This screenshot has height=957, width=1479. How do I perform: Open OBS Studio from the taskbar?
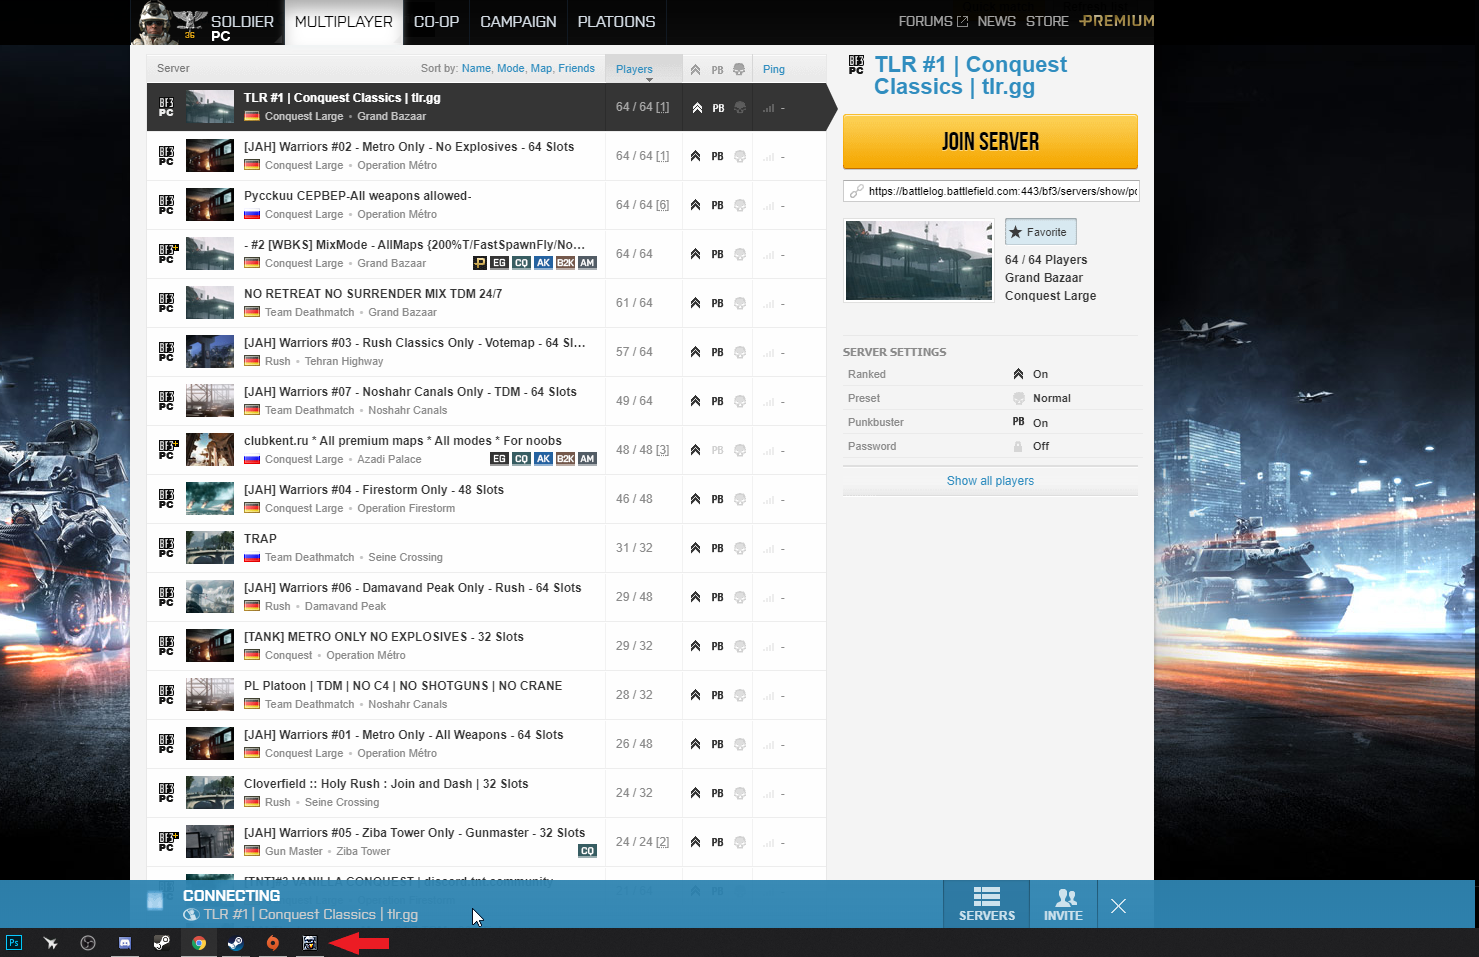(x=88, y=943)
